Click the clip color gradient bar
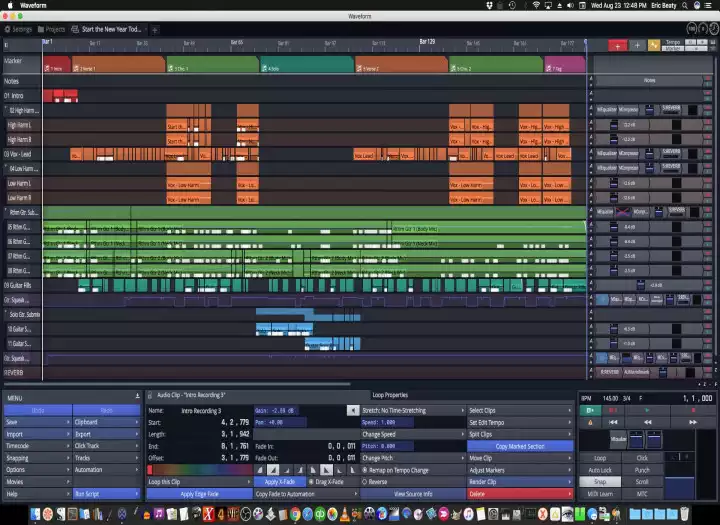This screenshot has width=720, height=525. [199, 469]
